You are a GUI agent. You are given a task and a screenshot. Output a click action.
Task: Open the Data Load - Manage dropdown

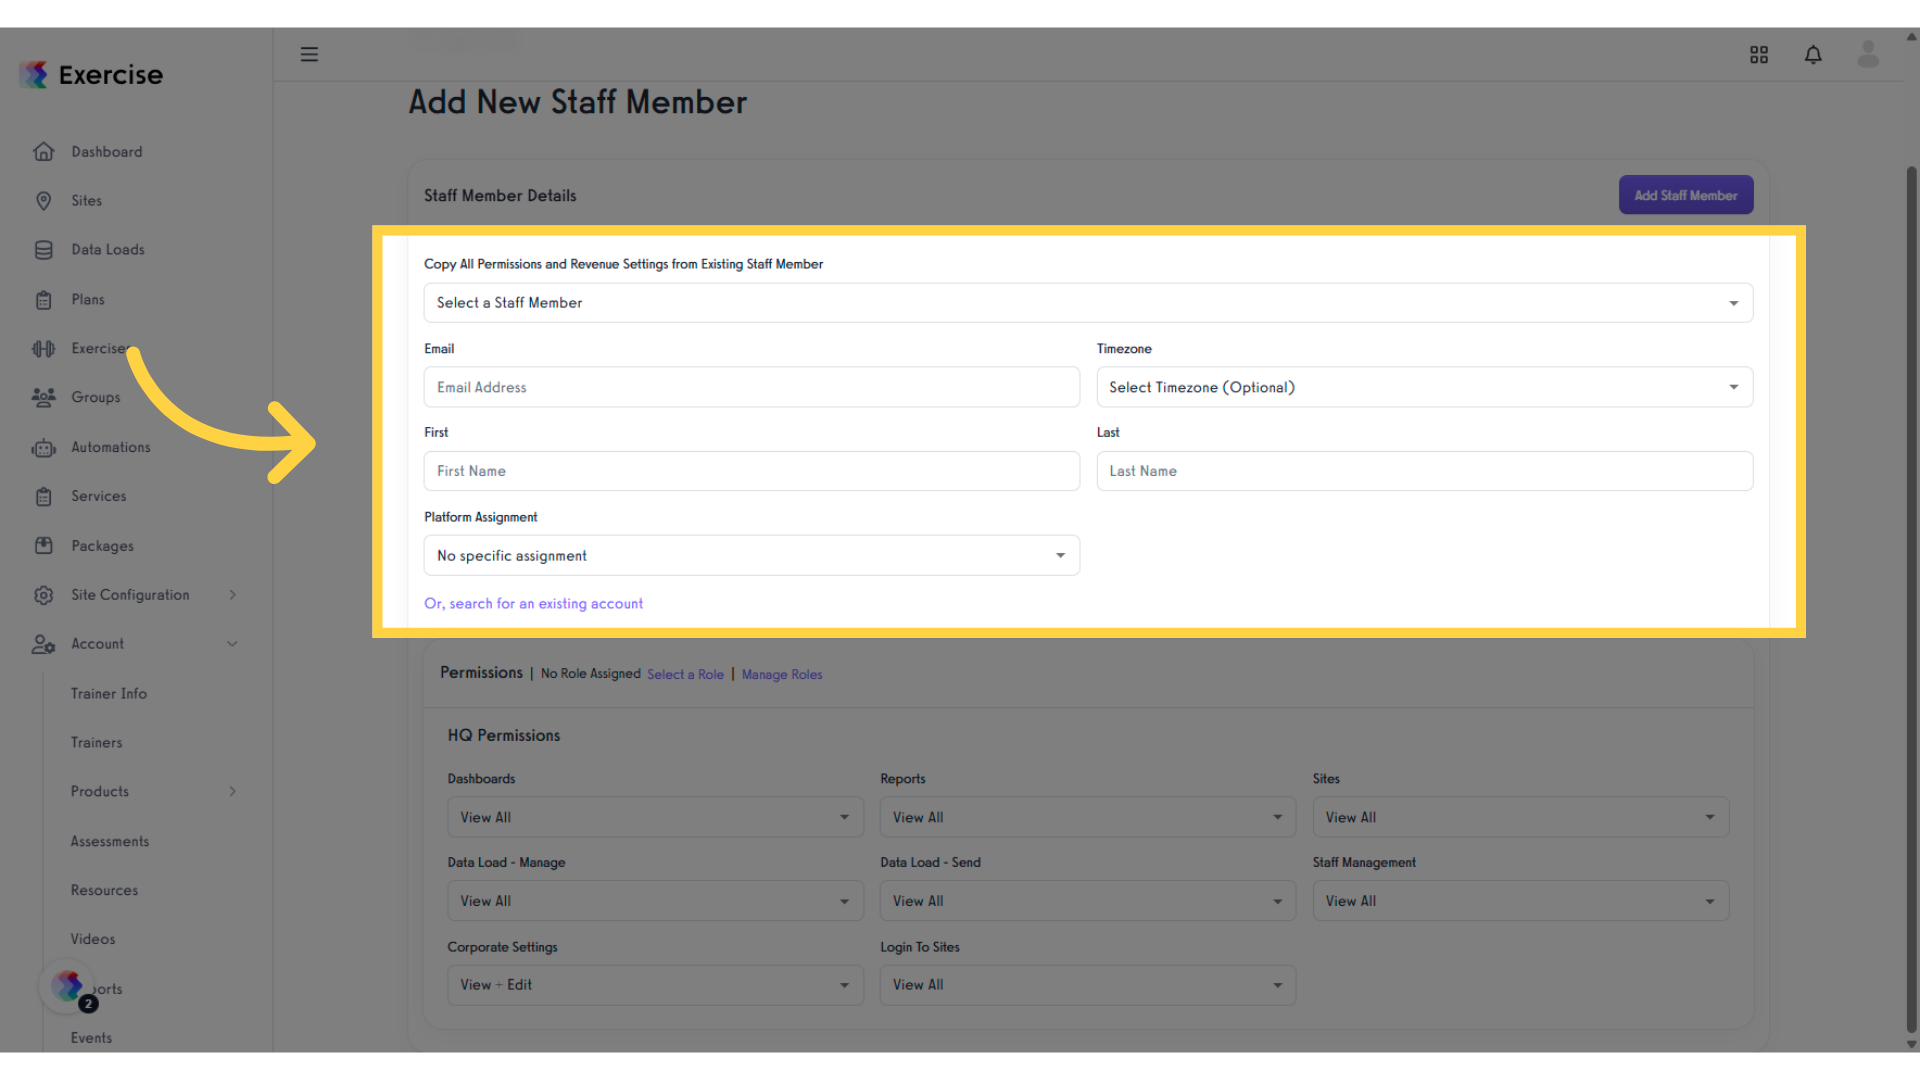(x=655, y=901)
